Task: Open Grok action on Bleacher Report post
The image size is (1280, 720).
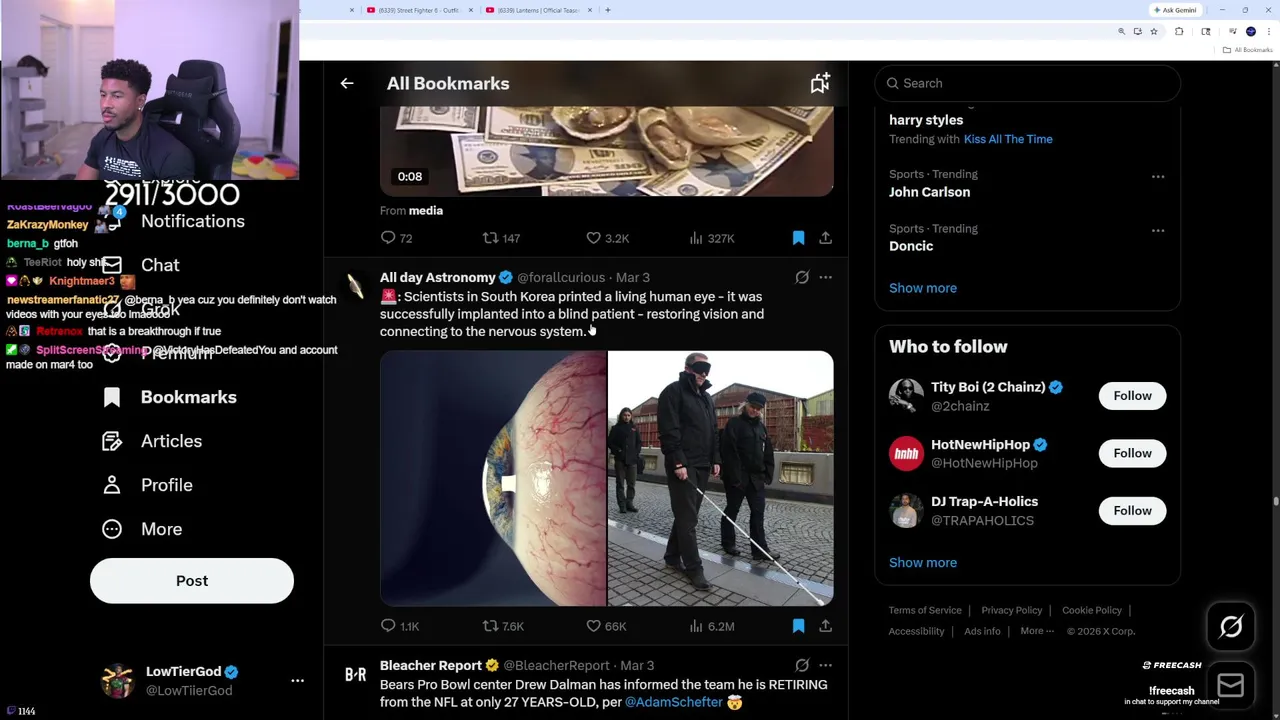Action: point(802,665)
